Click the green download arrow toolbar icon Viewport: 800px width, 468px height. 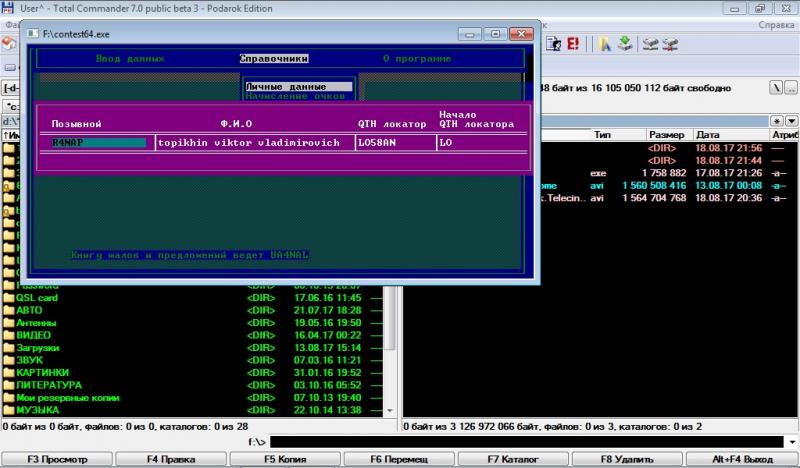tap(626, 44)
